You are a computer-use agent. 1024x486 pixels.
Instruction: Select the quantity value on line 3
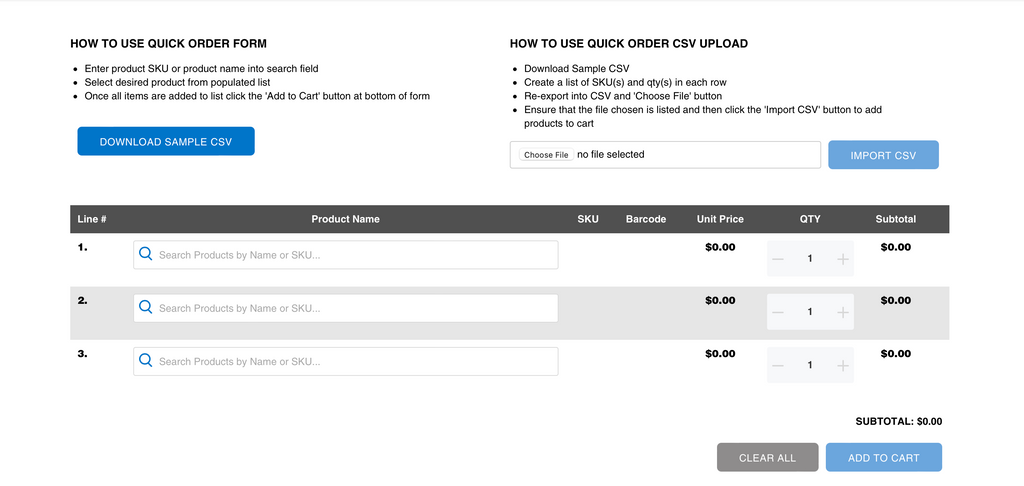click(810, 365)
